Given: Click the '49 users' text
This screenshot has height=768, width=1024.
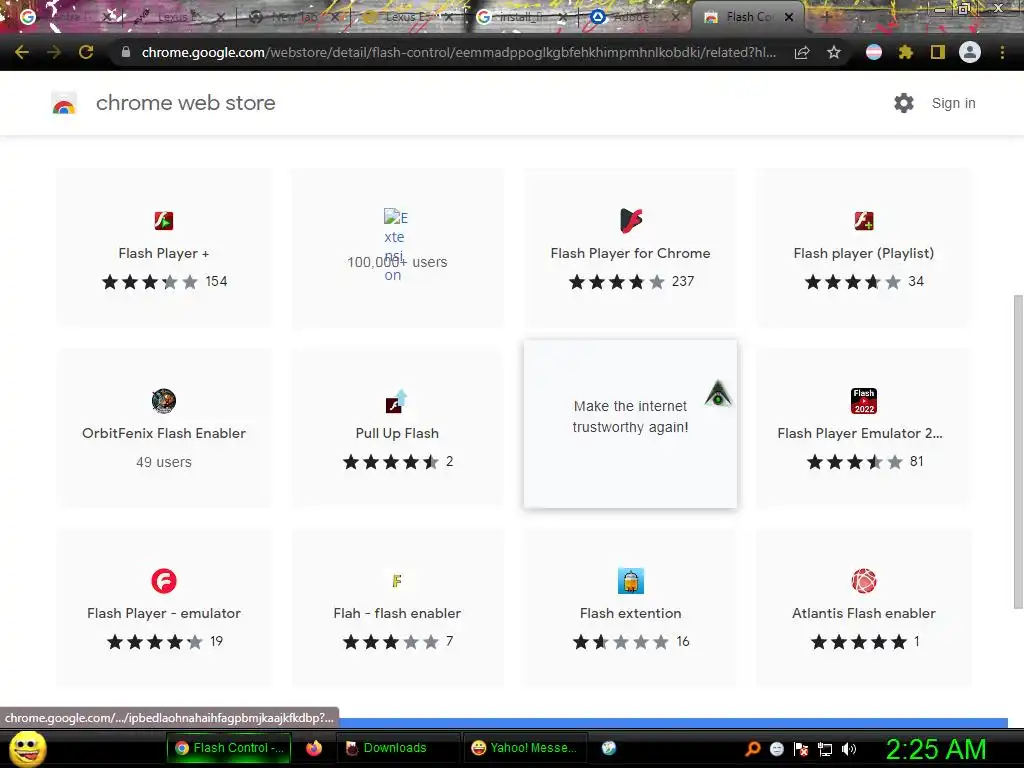Looking at the screenshot, I should click(x=164, y=462).
